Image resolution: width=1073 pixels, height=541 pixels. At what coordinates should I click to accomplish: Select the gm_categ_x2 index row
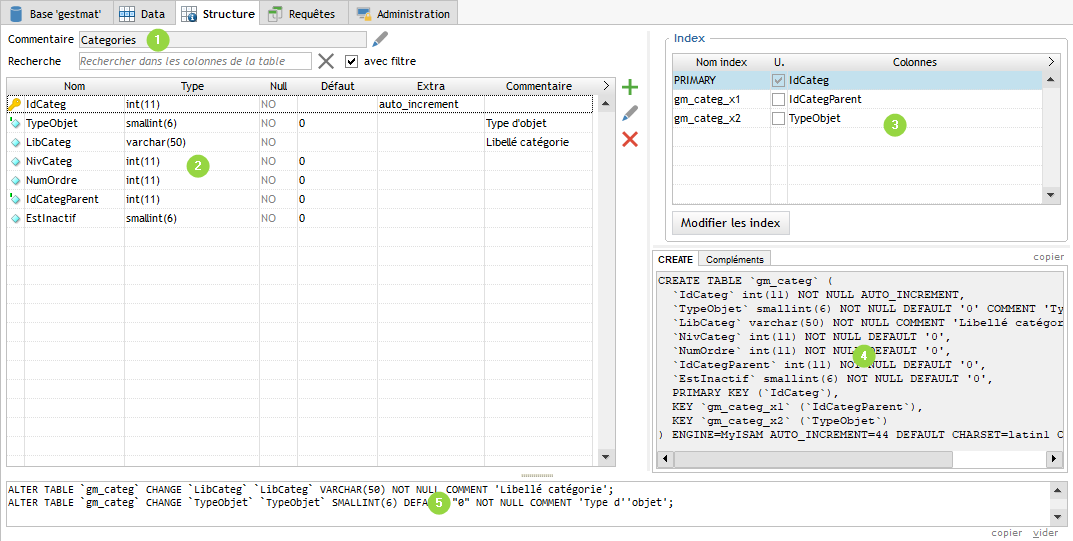(857, 118)
